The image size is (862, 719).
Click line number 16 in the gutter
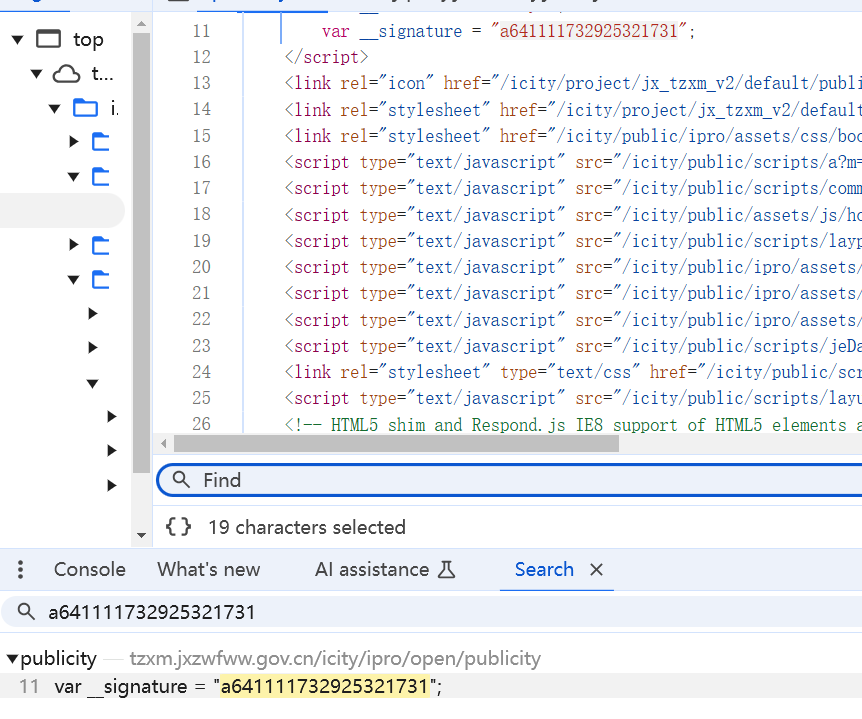tap(201, 162)
